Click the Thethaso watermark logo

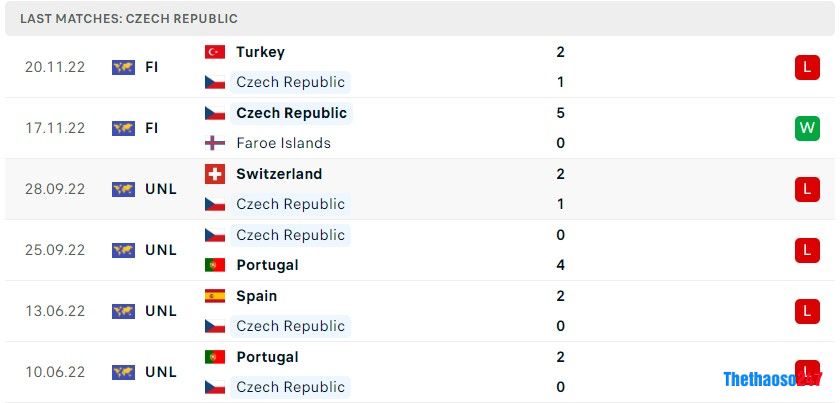point(770,380)
